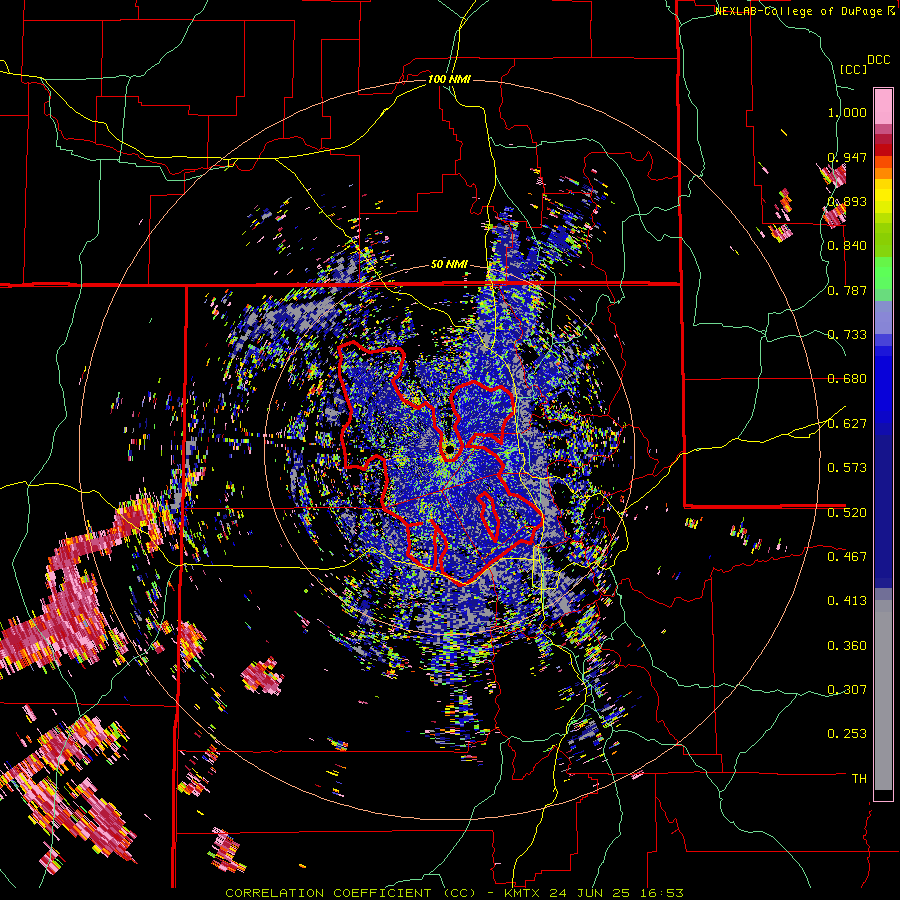Click the 0.520 scale value
The image size is (900, 900).
pyautogui.click(x=847, y=512)
